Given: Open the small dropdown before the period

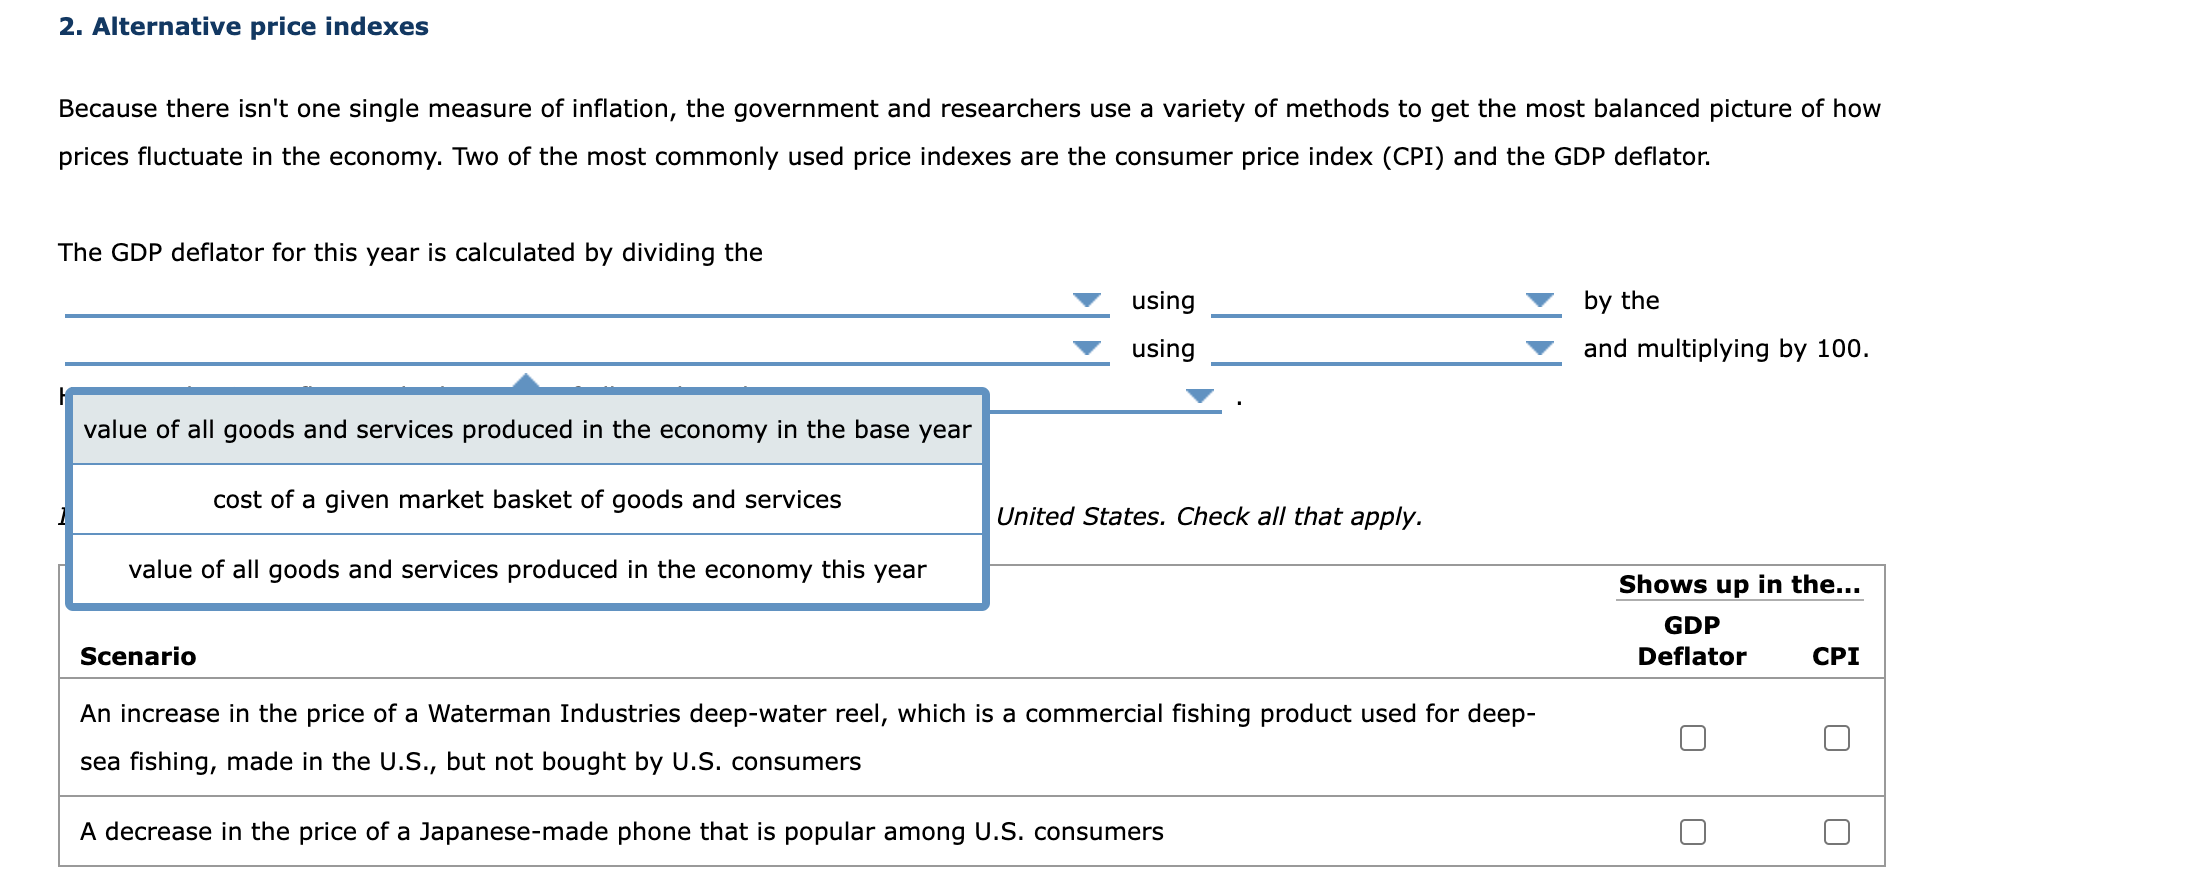Looking at the screenshot, I should [1198, 396].
